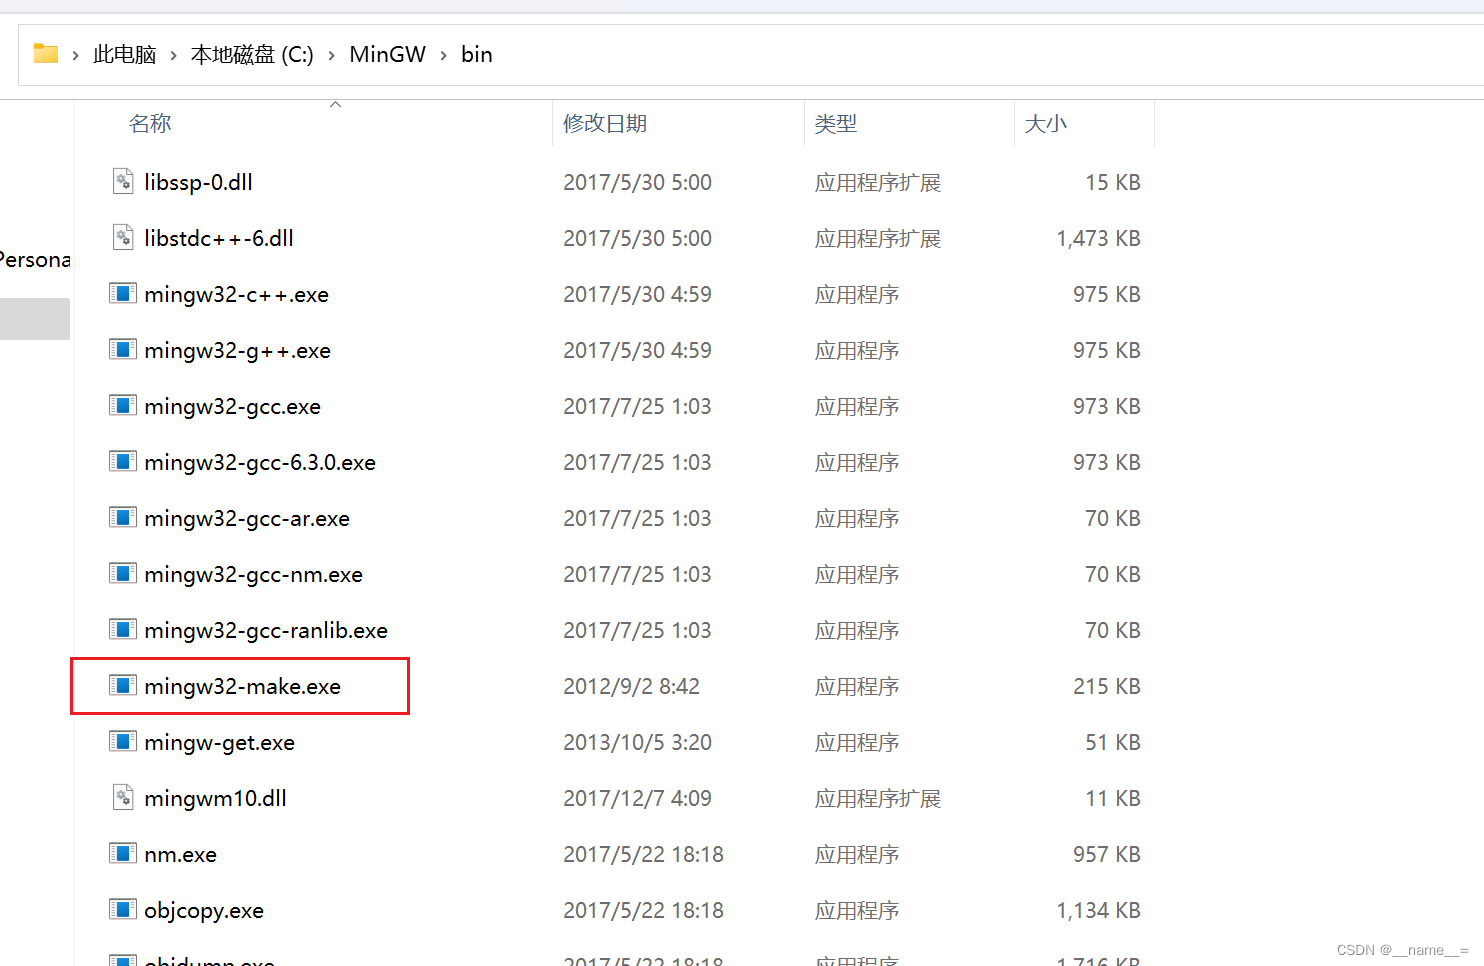1484x966 pixels.
Task: Go to the MinGW breadcrumb entry
Action: 387,54
